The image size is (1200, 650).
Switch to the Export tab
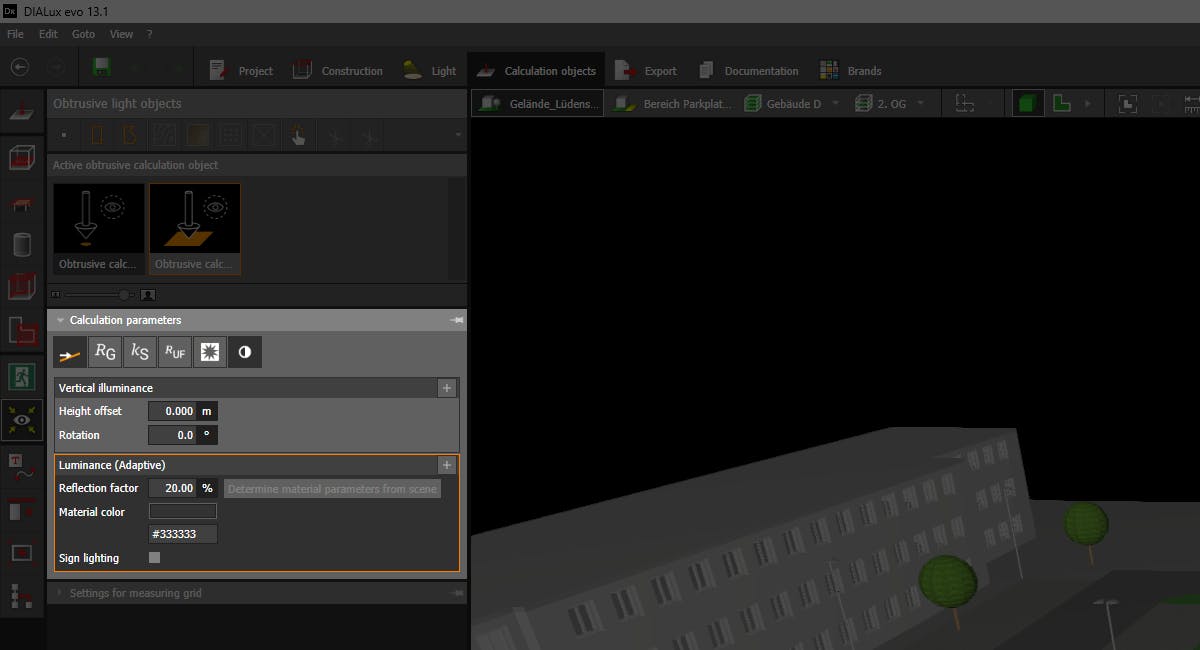(646, 71)
